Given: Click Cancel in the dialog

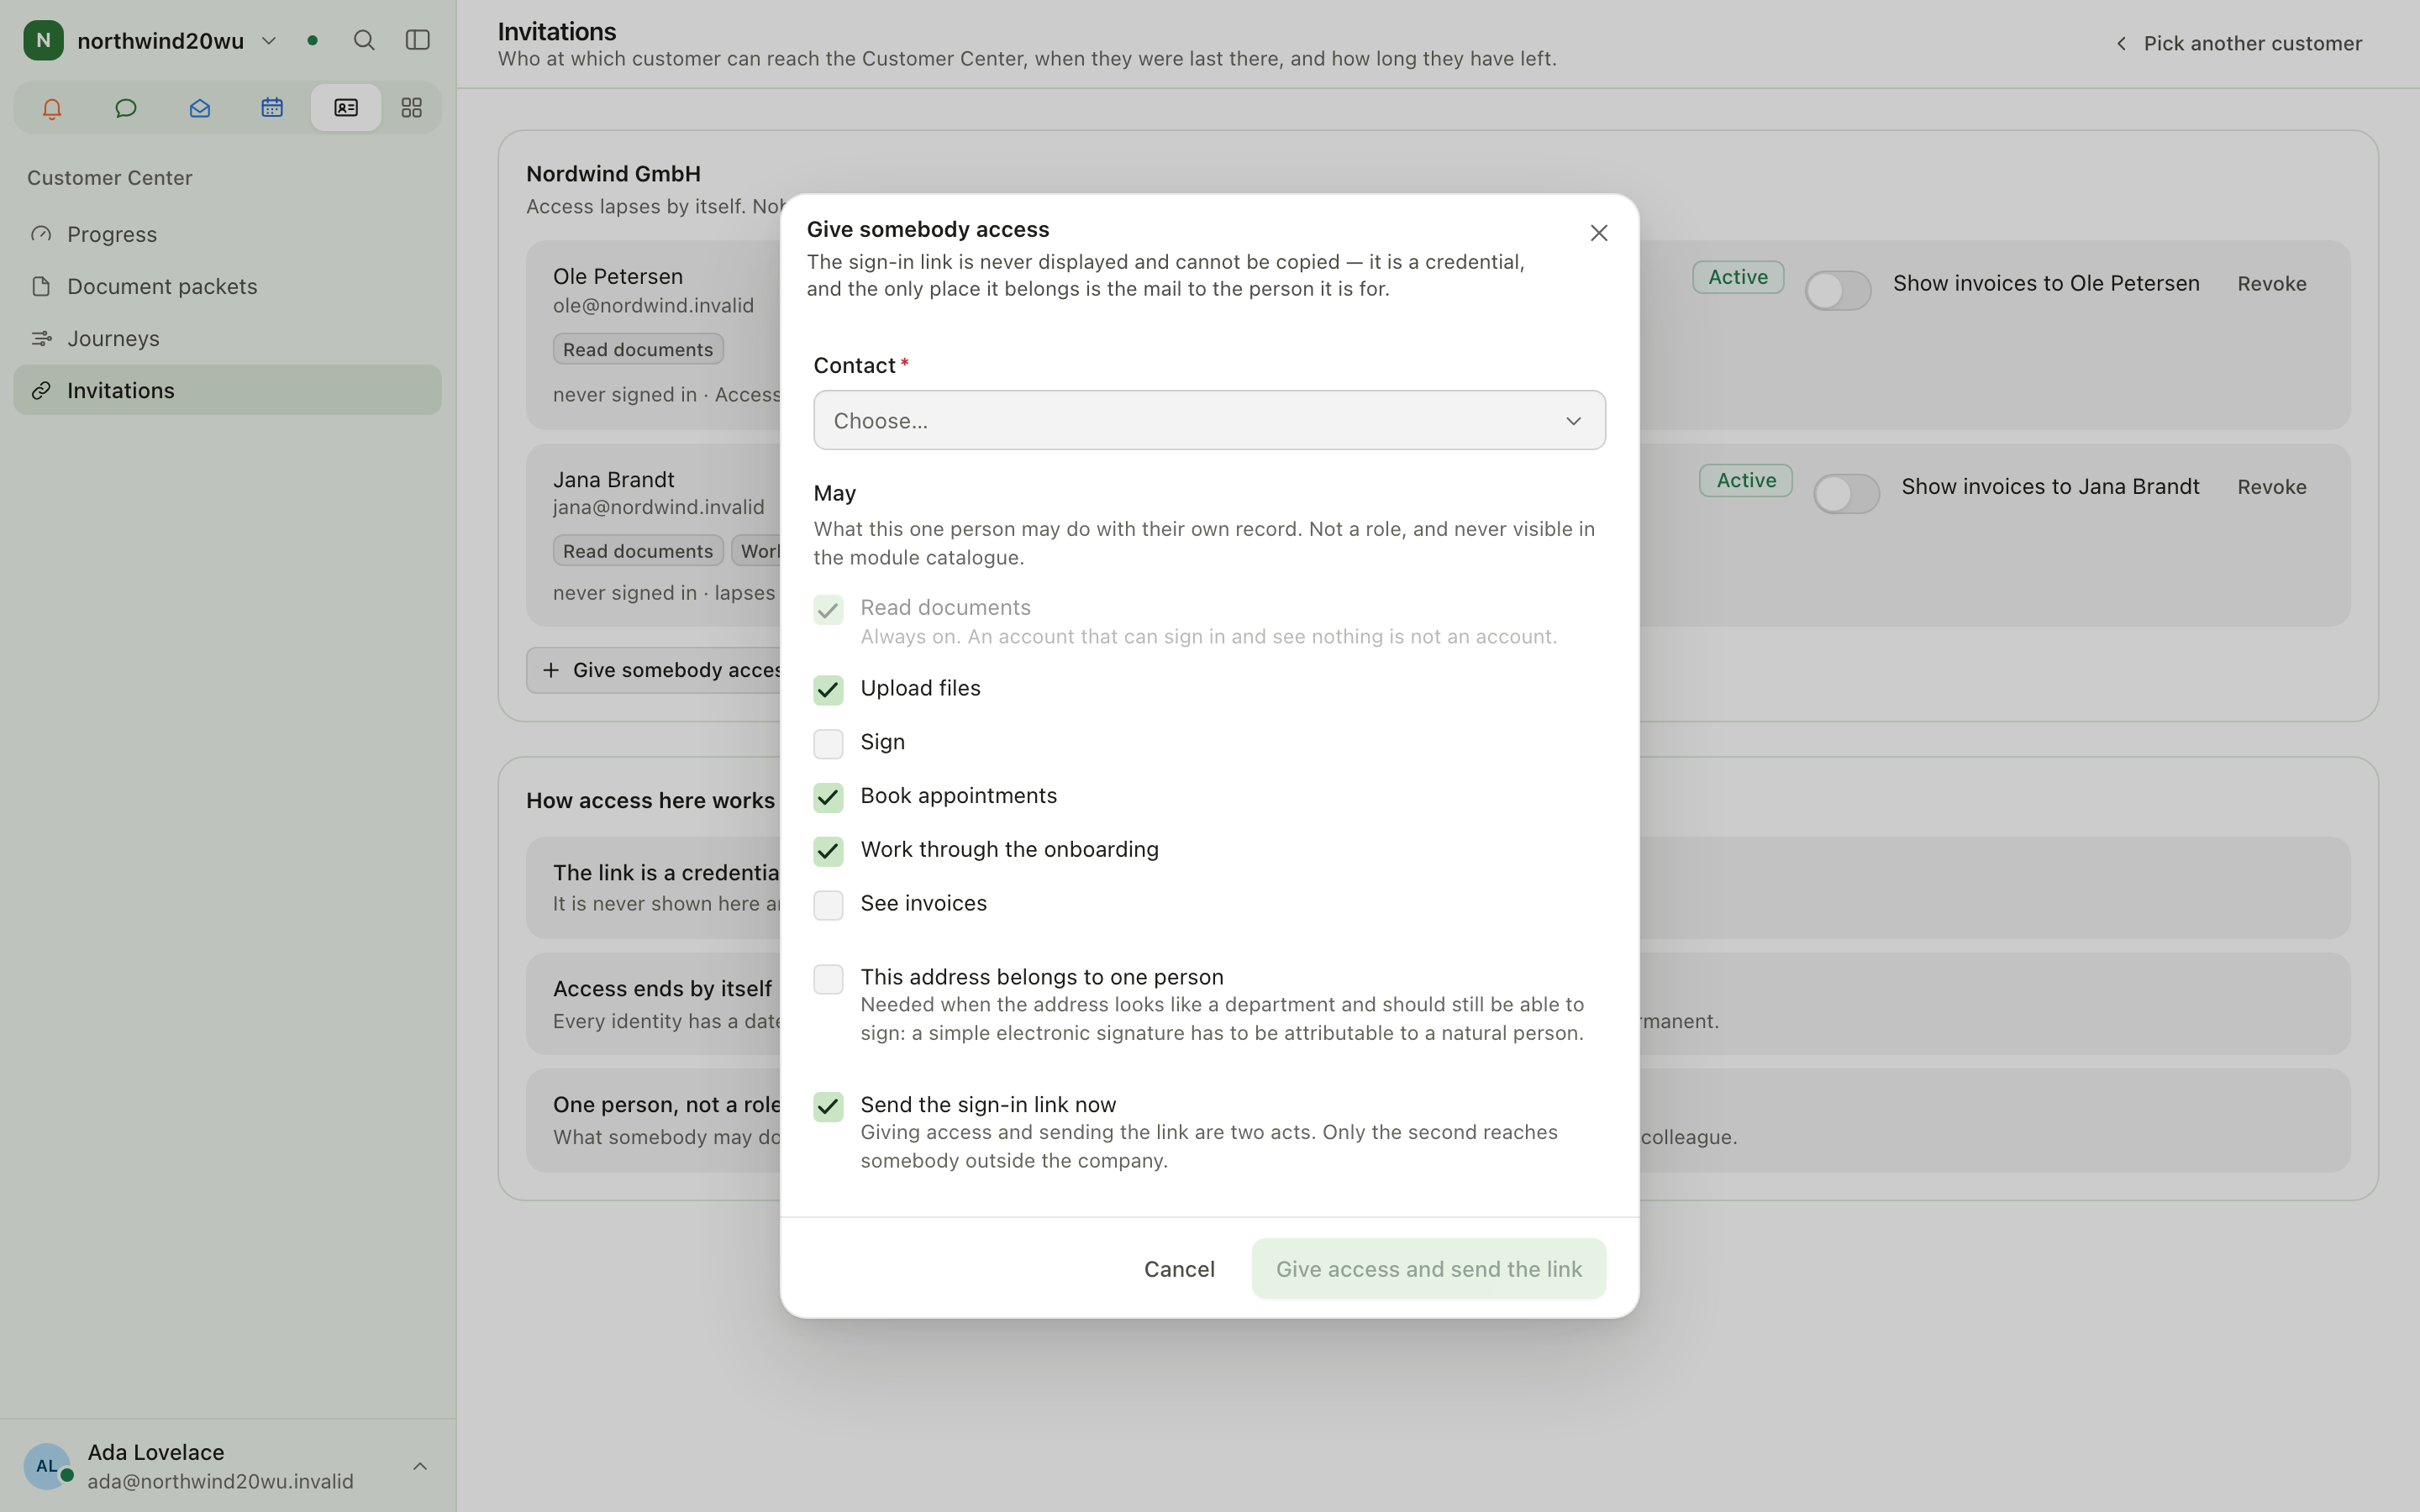Looking at the screenshot, I should pyautogui.click(x=1179, y=1269).
